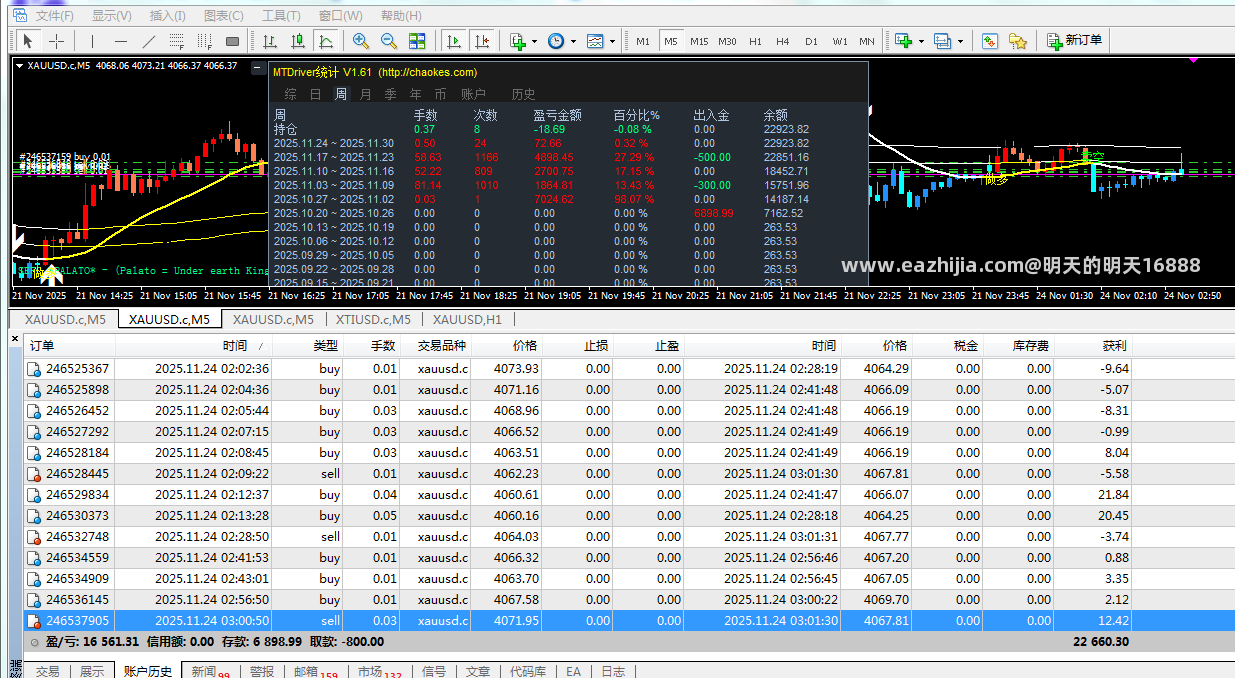1235x678 pixels.
Task: Open the indicators dropdown arrow
Action: point(535,42)
